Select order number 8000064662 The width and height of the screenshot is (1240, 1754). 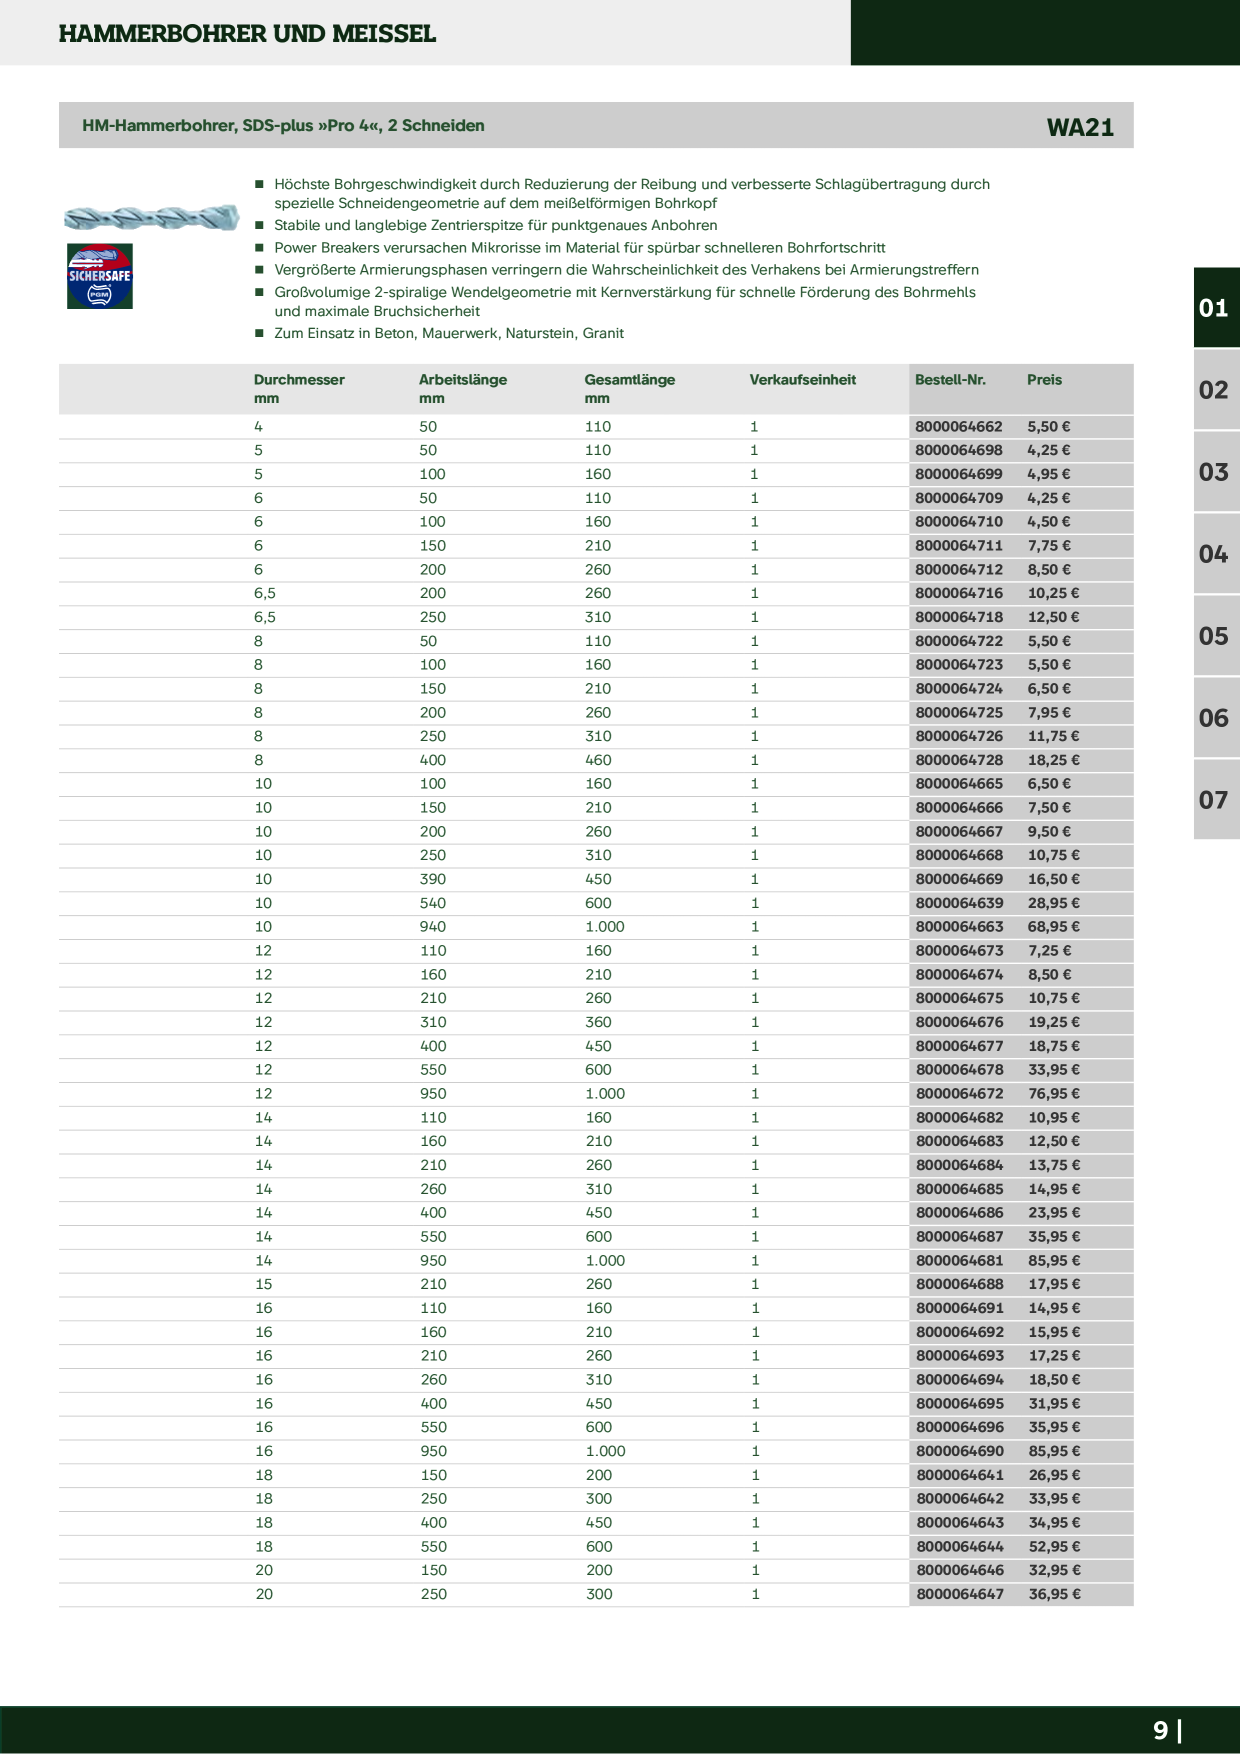(959, 427)
